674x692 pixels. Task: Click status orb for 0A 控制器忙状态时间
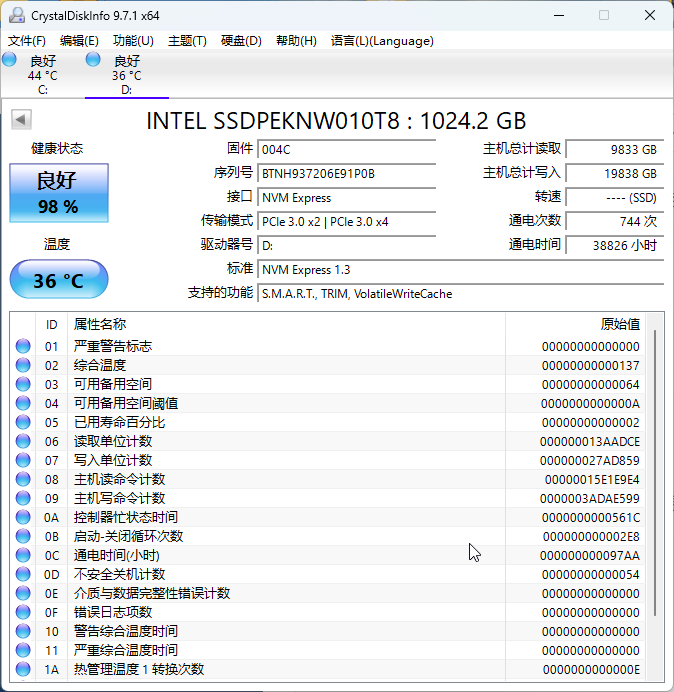point(23,517)
